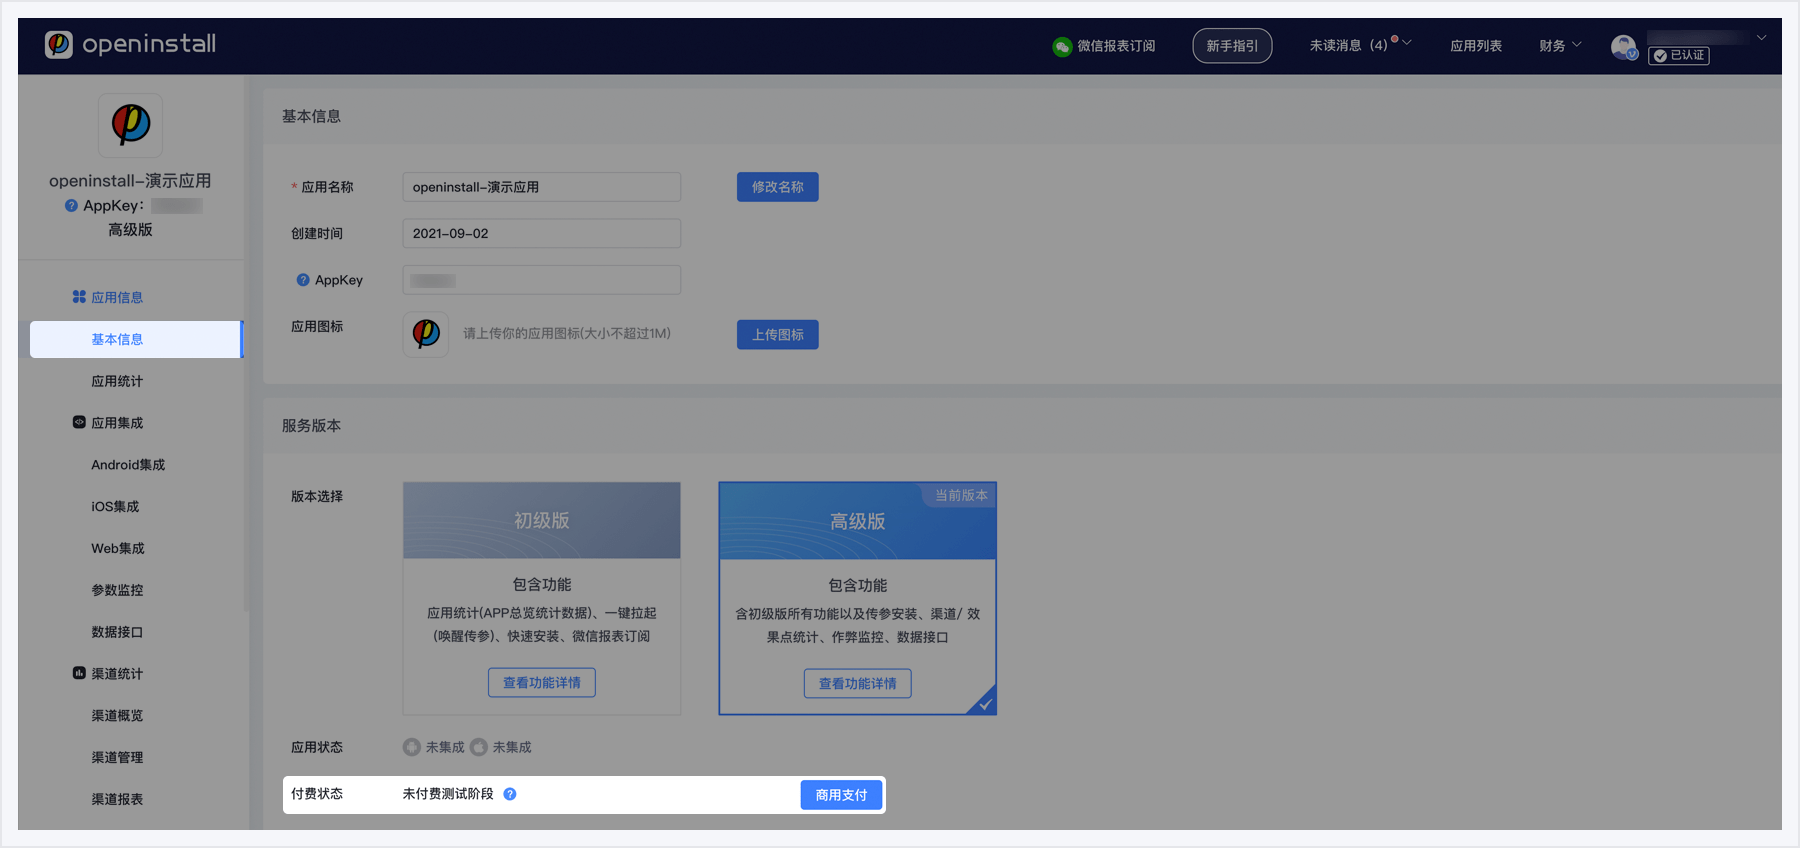Open the account dropdown chevron
Screen dimensions: 1800x848
[1761, 38]
